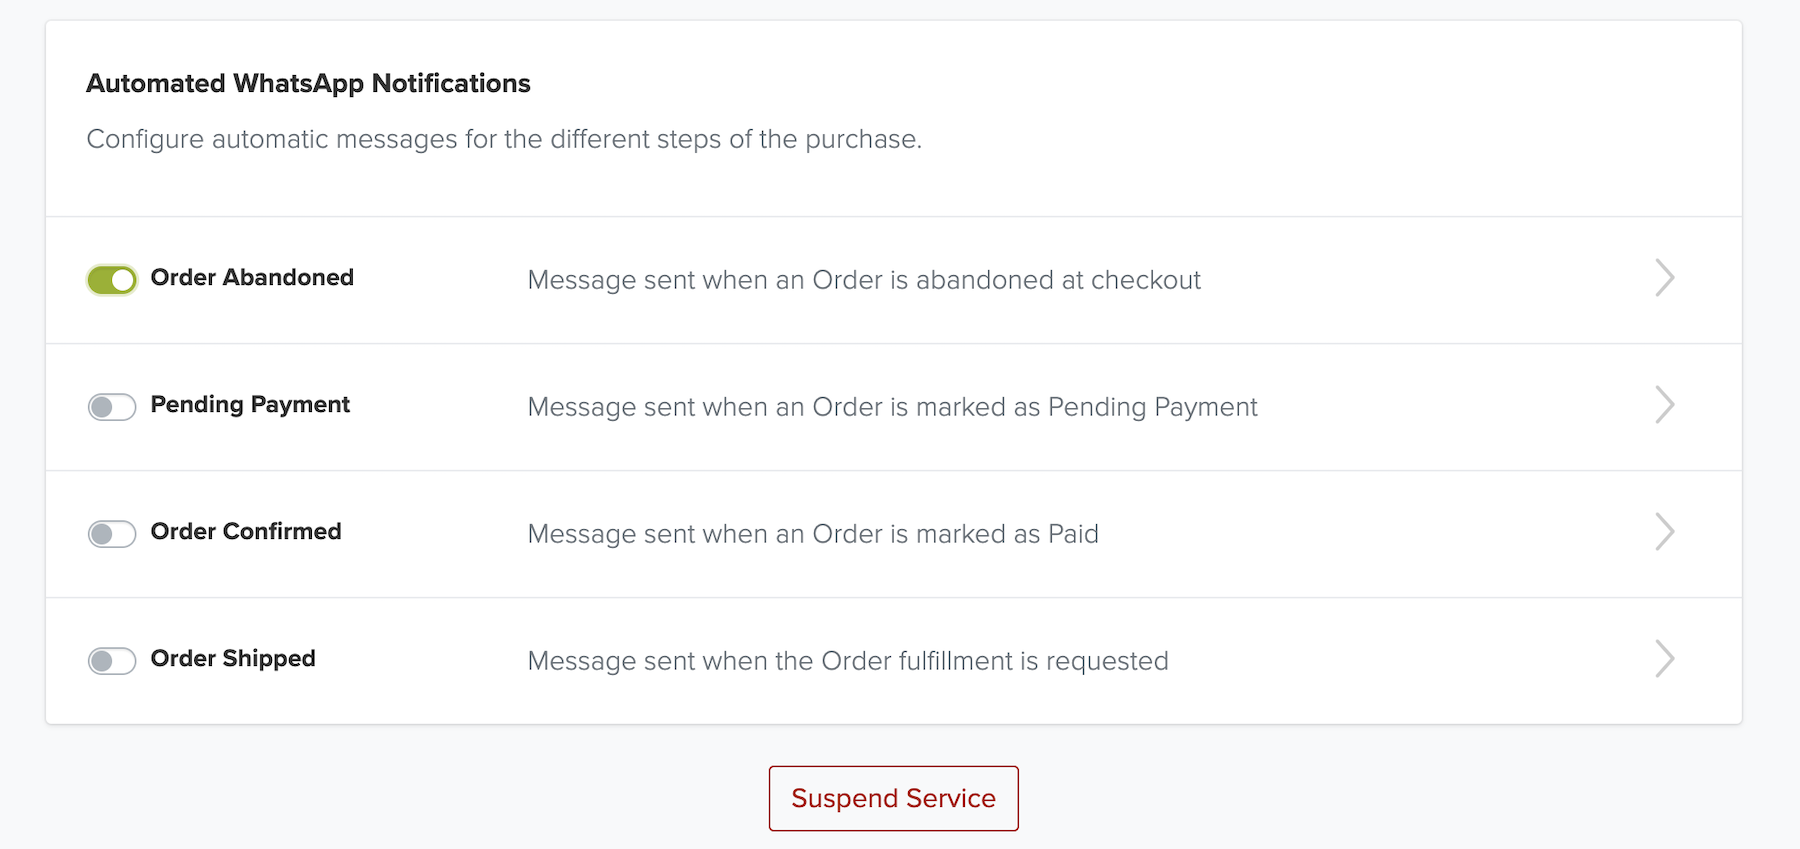1800x849 pixels.
Task: Click the Order fulfillment is requested description
Action: click(x=848, y=661)
